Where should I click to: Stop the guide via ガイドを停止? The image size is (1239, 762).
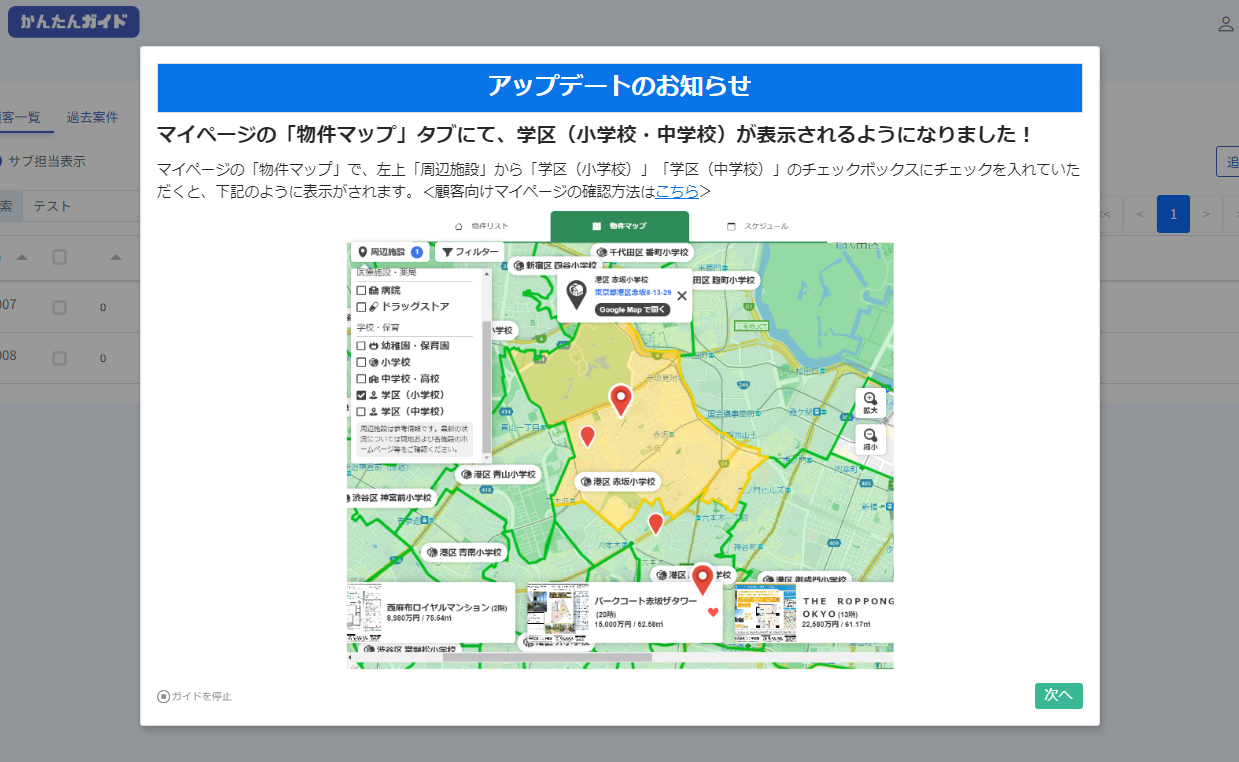tap(194, 696)
